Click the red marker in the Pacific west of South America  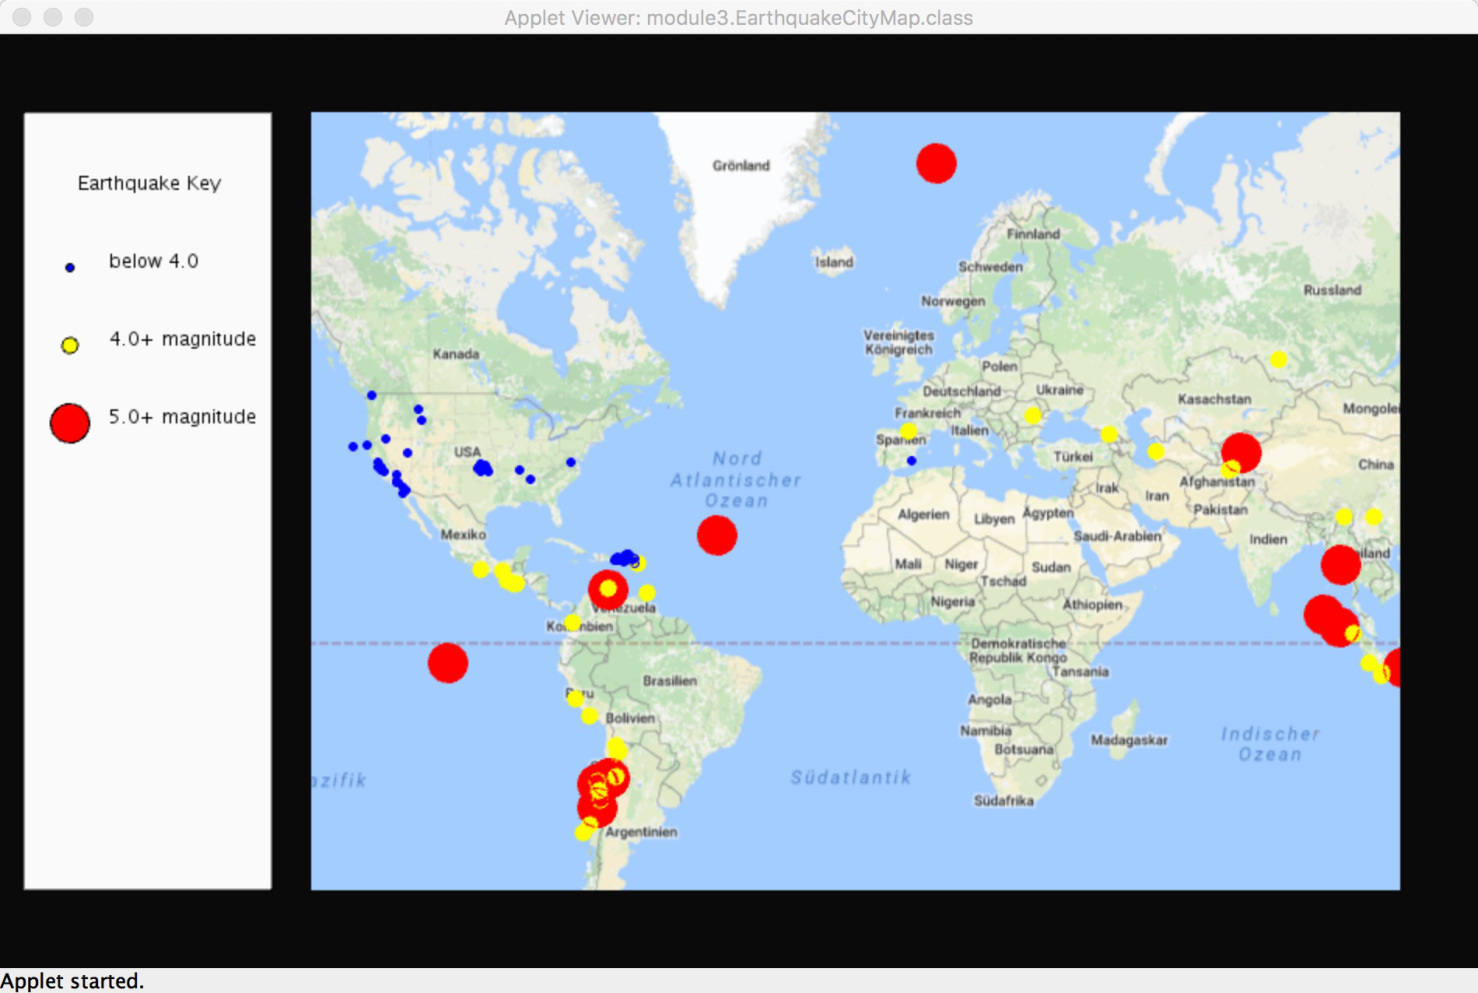[x=448, y=662]
